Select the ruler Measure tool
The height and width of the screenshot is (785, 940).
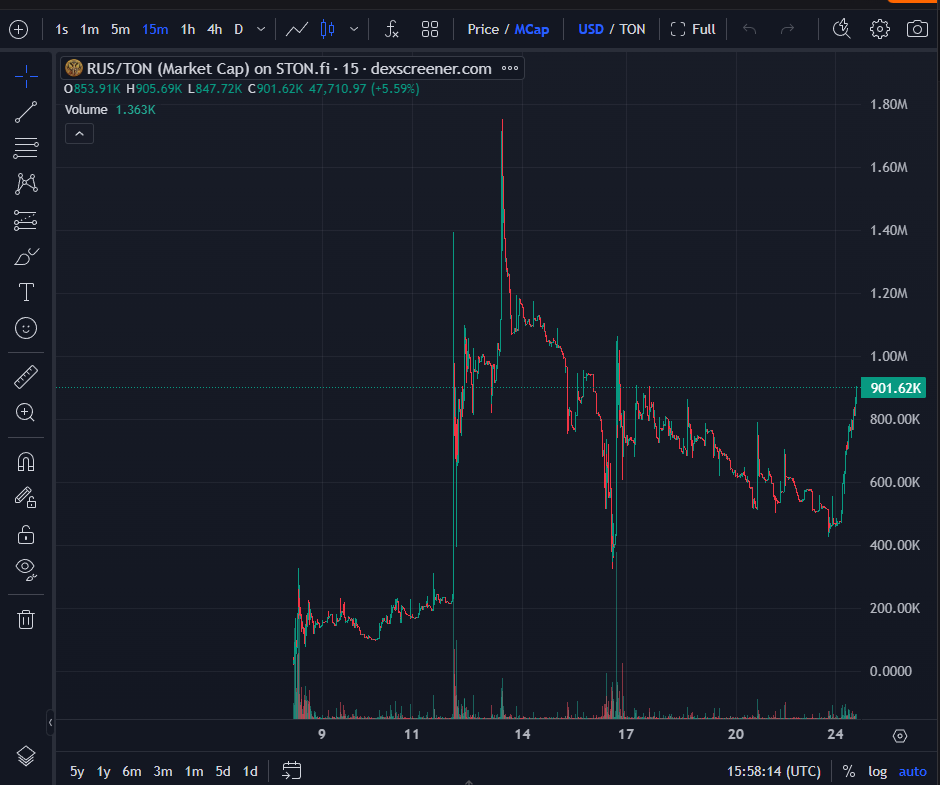coord(26,377)
